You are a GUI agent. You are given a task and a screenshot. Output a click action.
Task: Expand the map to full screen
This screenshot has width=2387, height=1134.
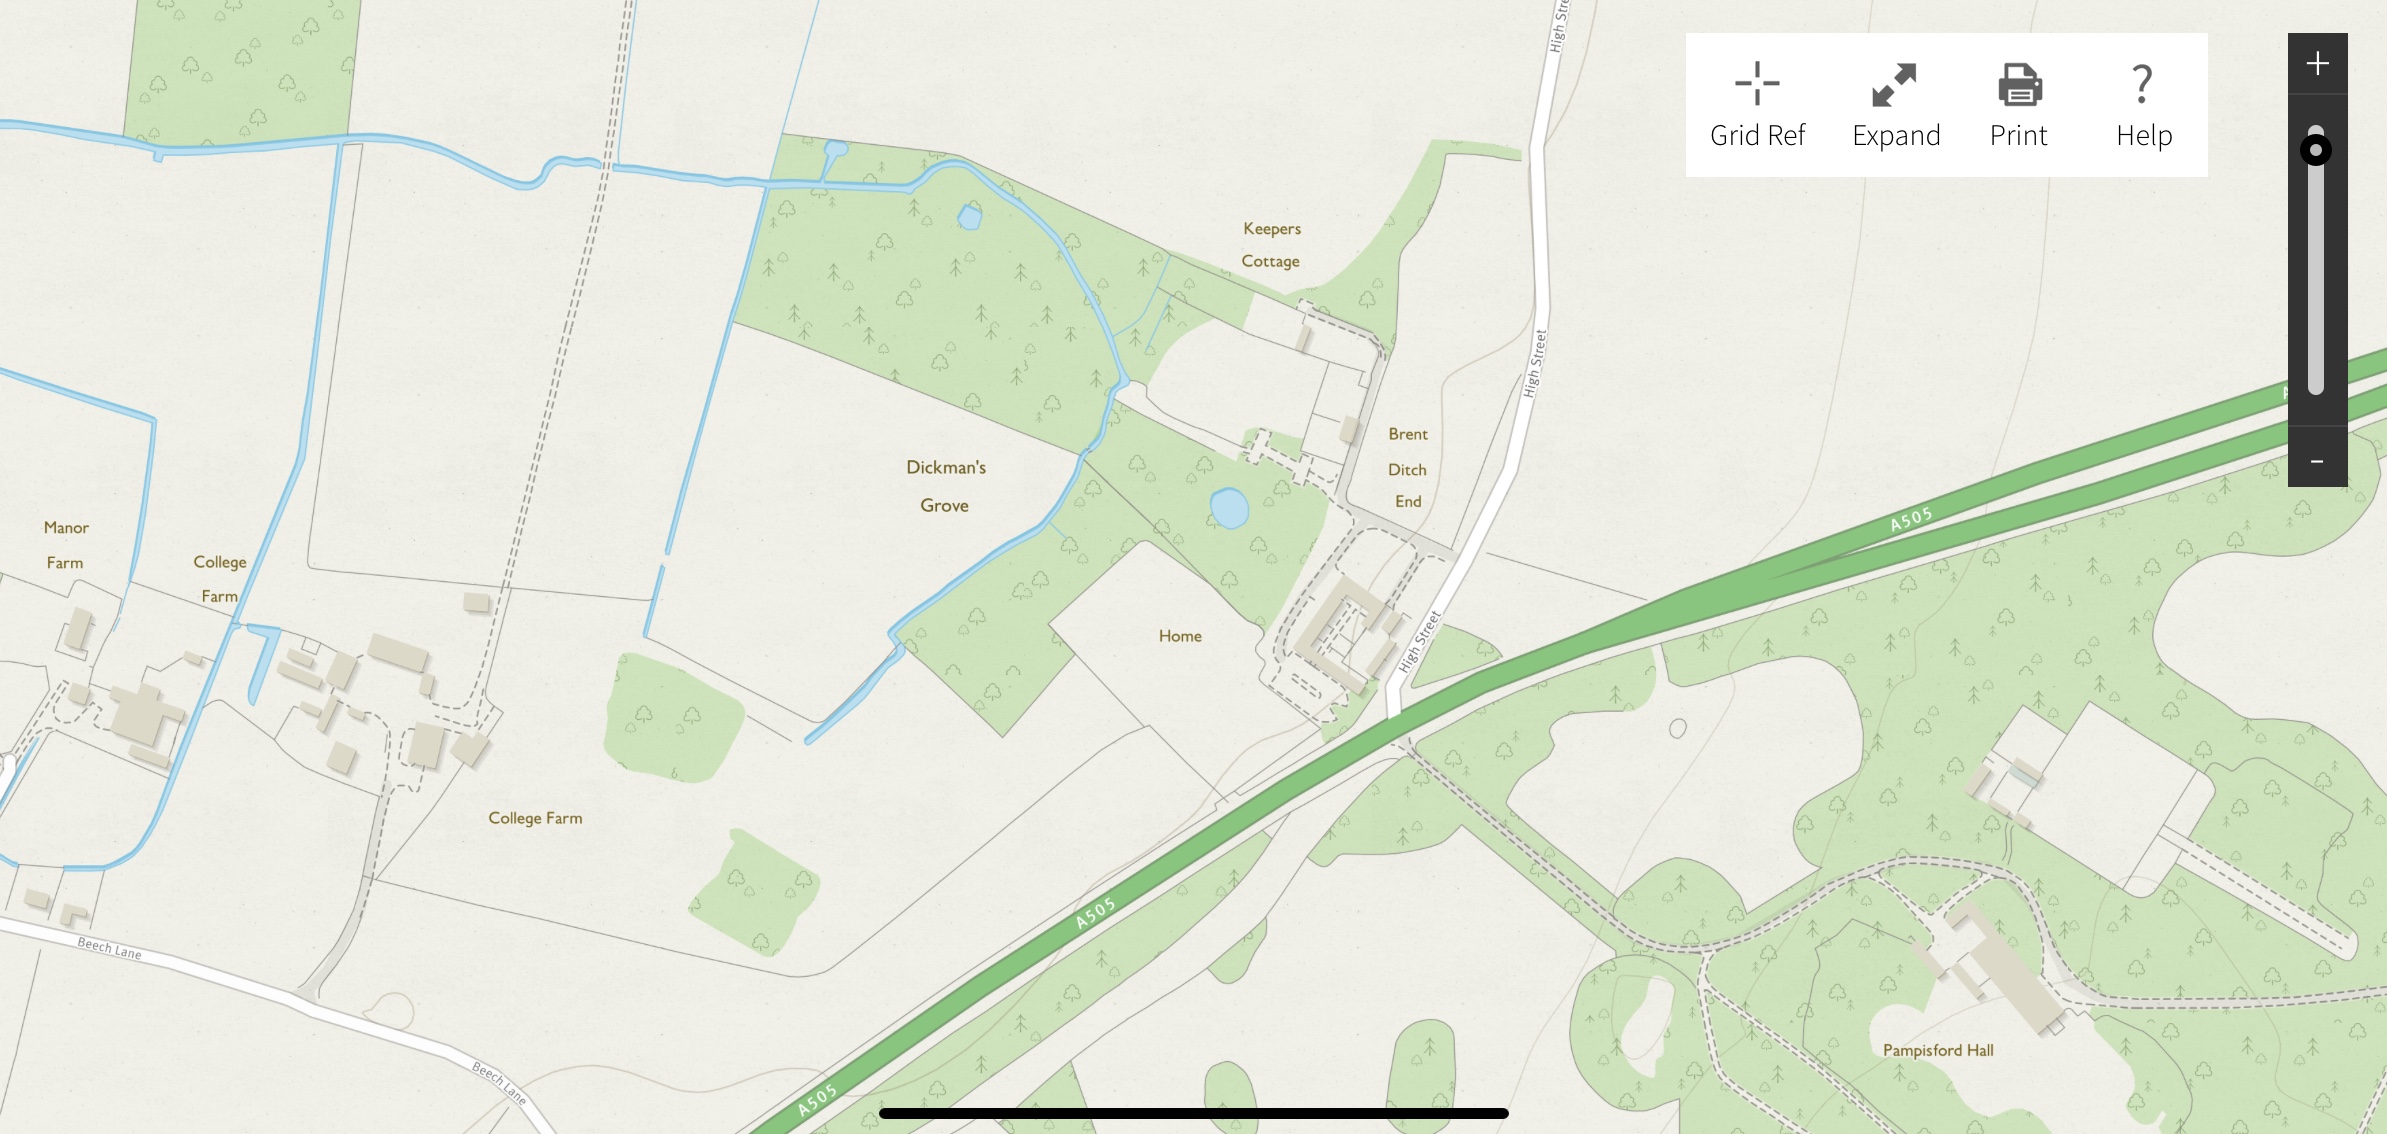tap(1894, 85)
